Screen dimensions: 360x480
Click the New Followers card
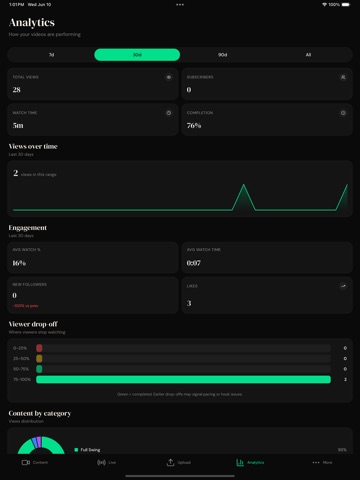click(93, 295)
